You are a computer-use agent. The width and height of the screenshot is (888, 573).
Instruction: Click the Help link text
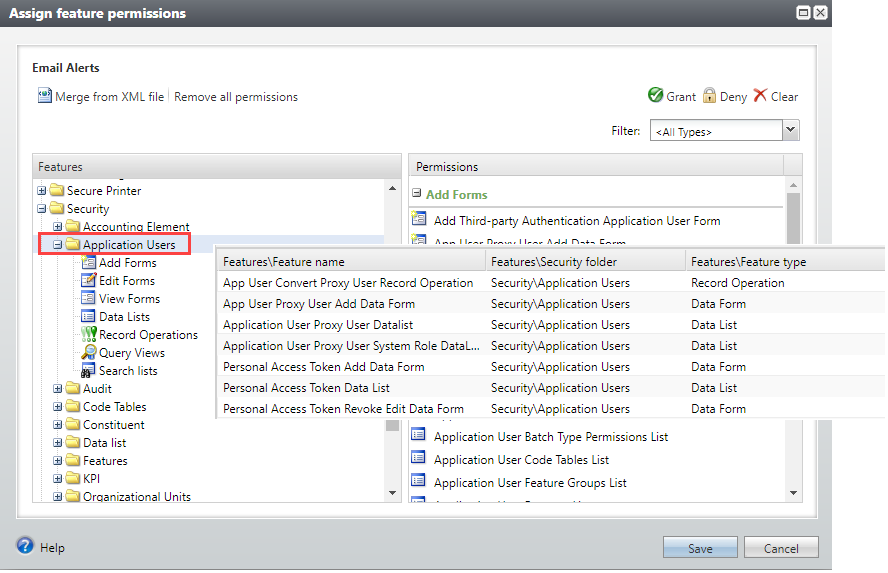pyautogui.click(x=52, y=548)
